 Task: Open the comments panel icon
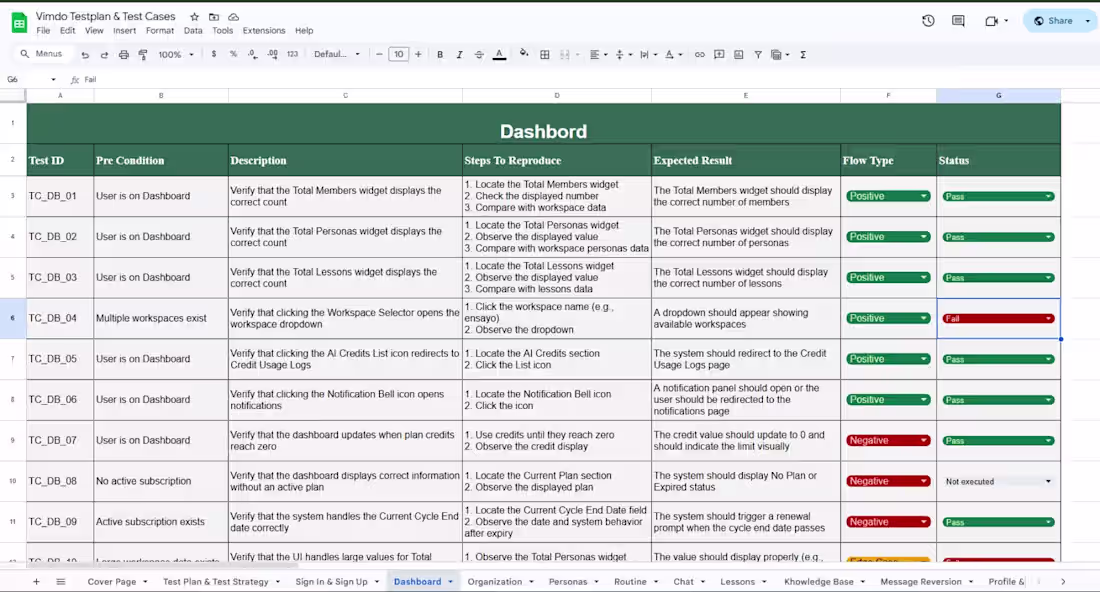click(958, 21)
